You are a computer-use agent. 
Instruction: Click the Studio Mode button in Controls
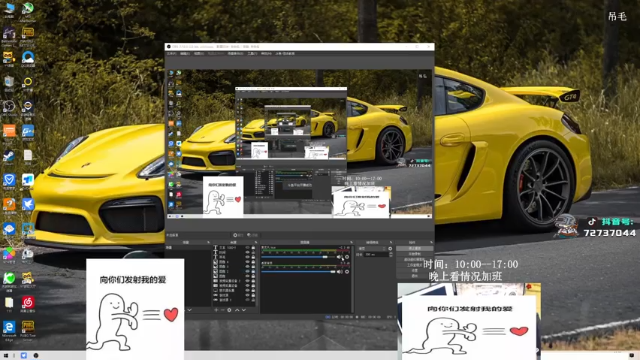click(415, 265)
